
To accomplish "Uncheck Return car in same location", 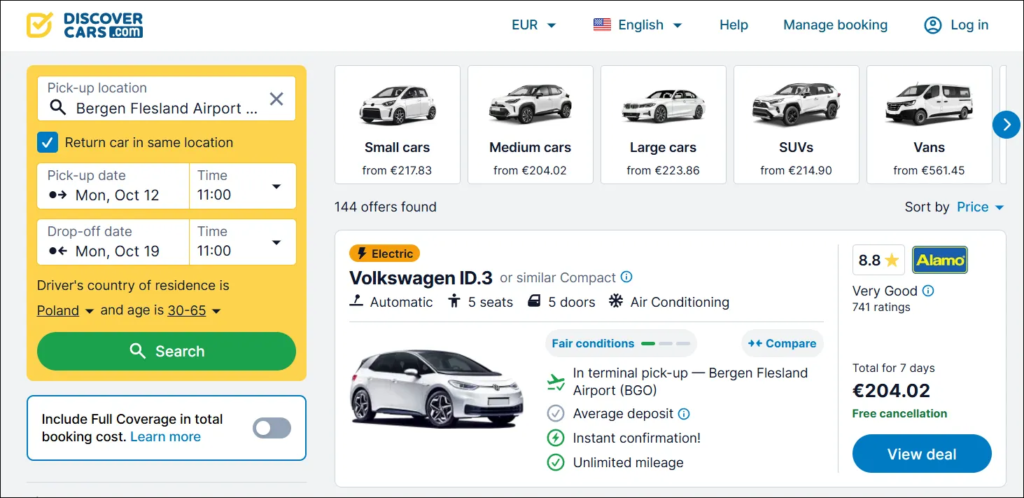I will pos(48,142).
